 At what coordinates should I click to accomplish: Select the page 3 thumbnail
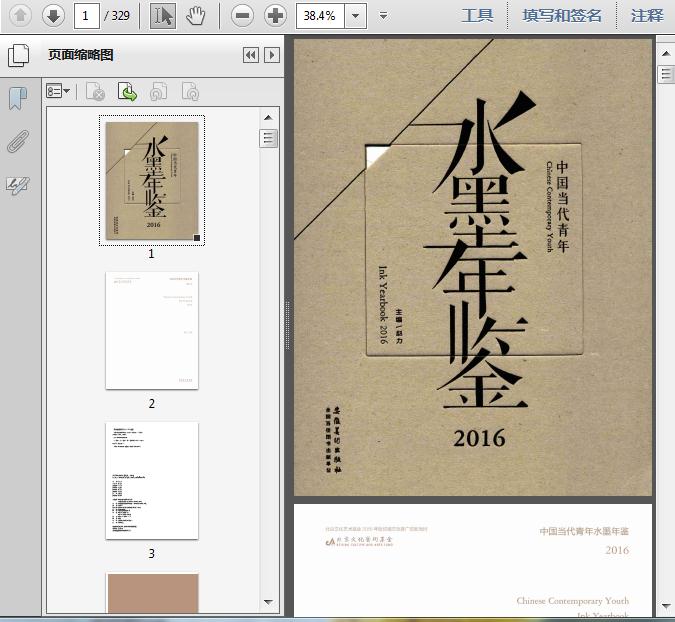tap(152, 480)
